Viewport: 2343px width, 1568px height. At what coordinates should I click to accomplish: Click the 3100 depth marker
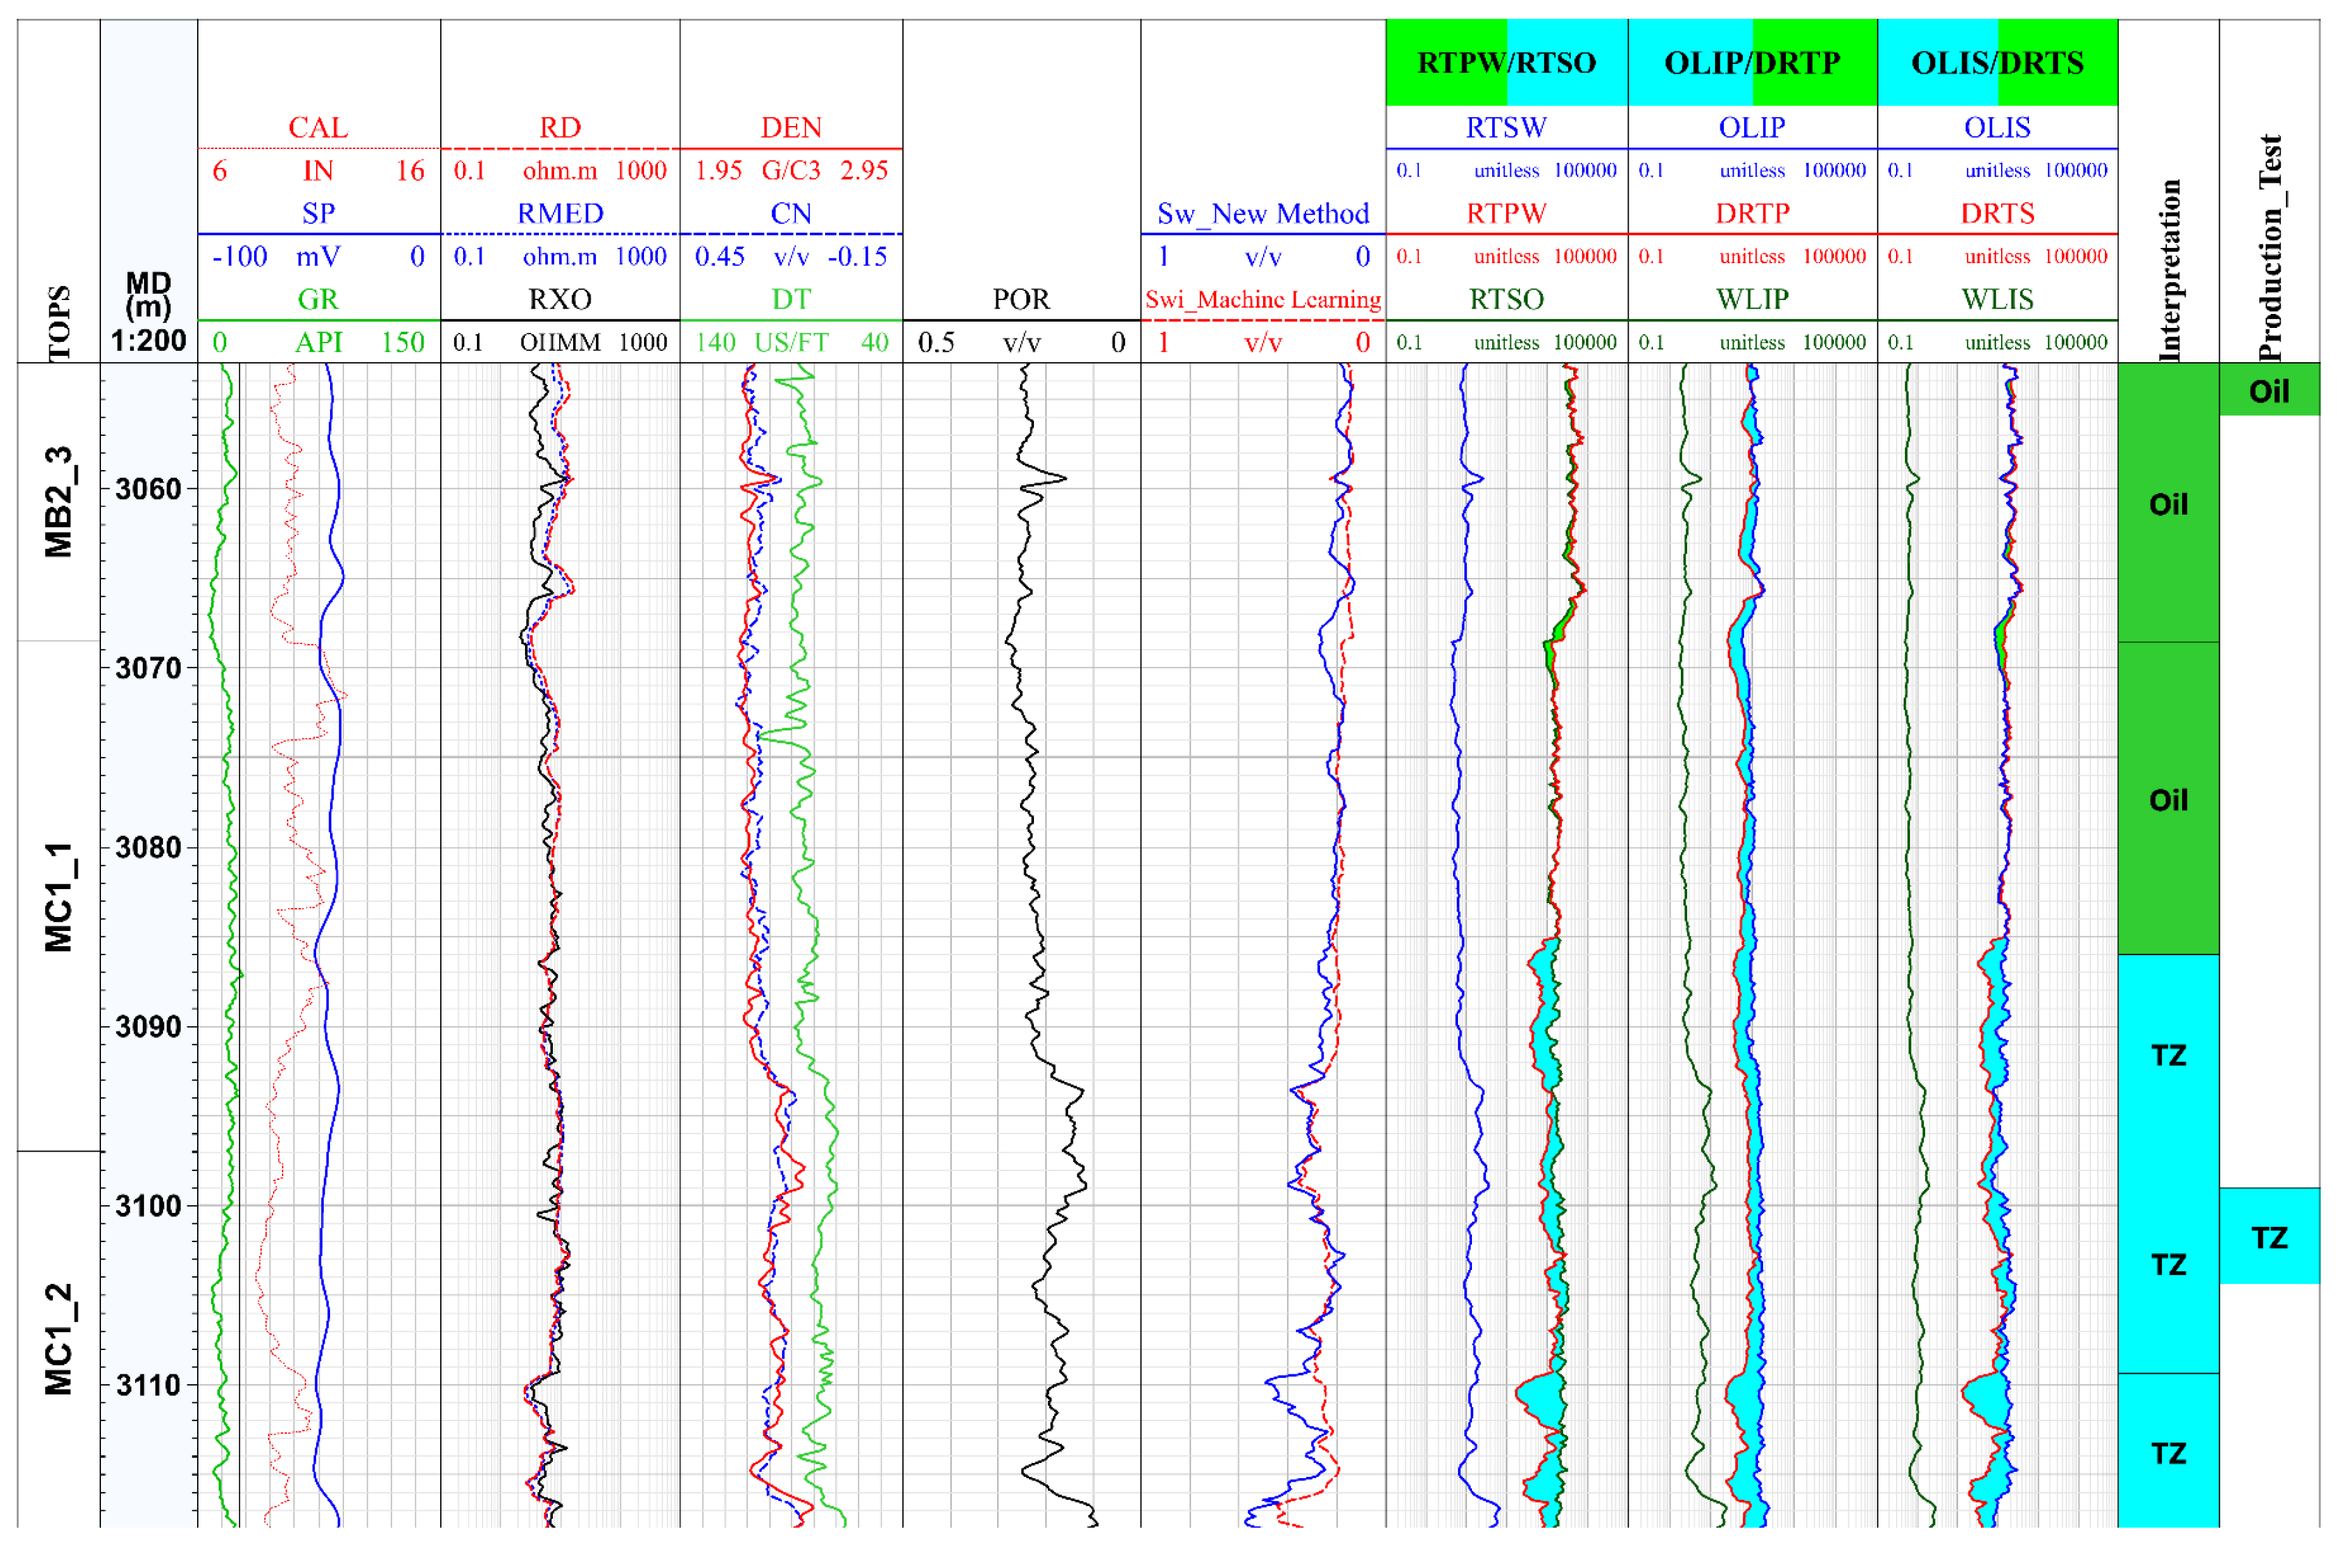tap(148, 1206)
